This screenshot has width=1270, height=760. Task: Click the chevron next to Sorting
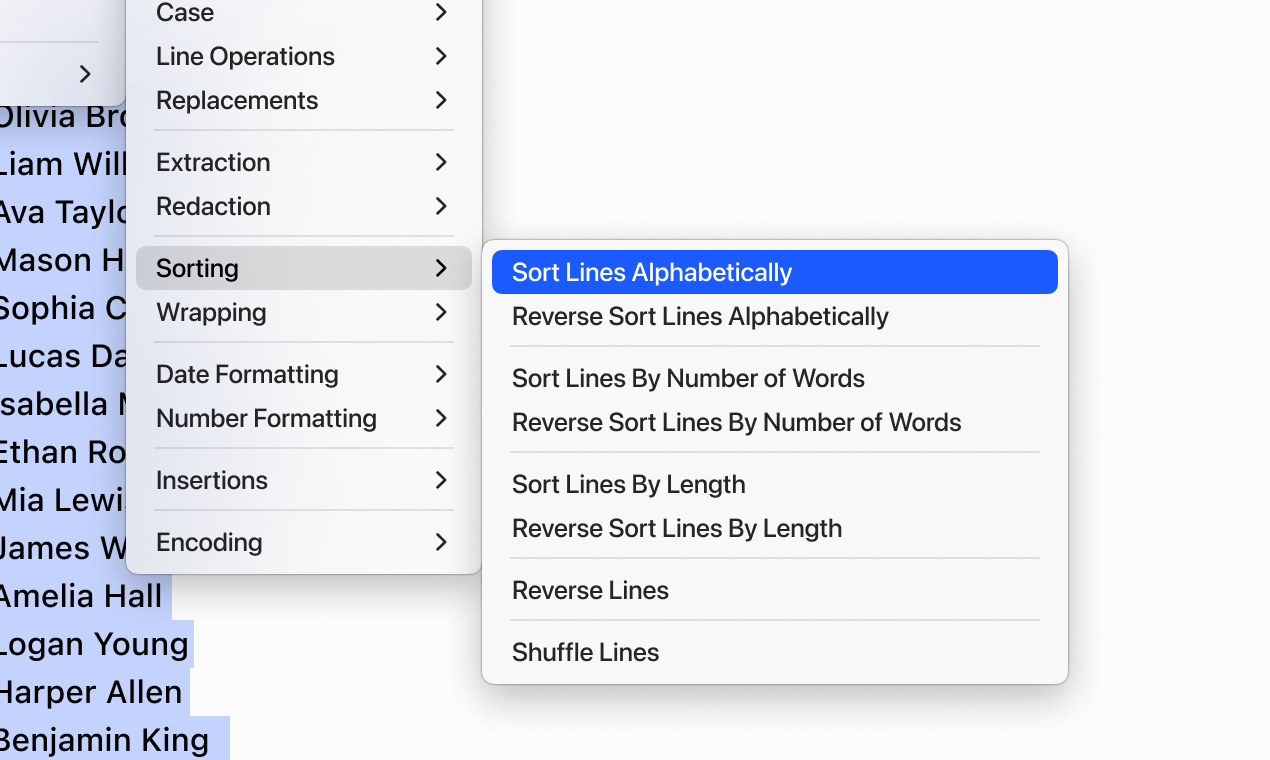pyautogui.click(x=441, y=268)
